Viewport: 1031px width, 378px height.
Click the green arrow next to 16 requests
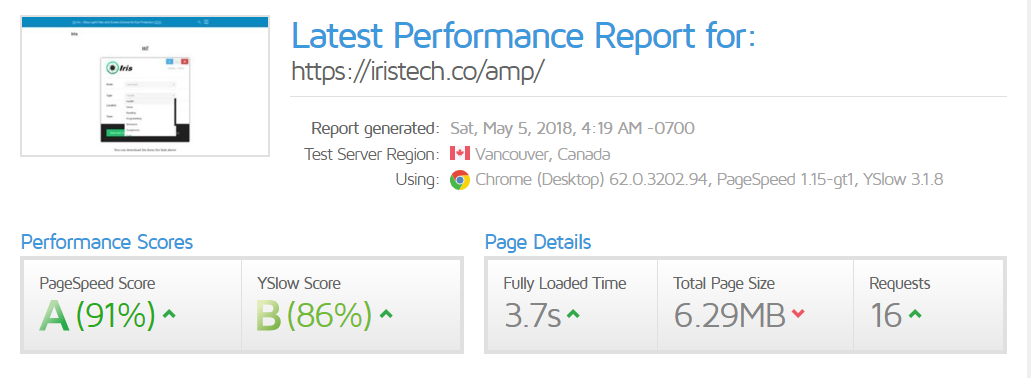click(915, 314)
